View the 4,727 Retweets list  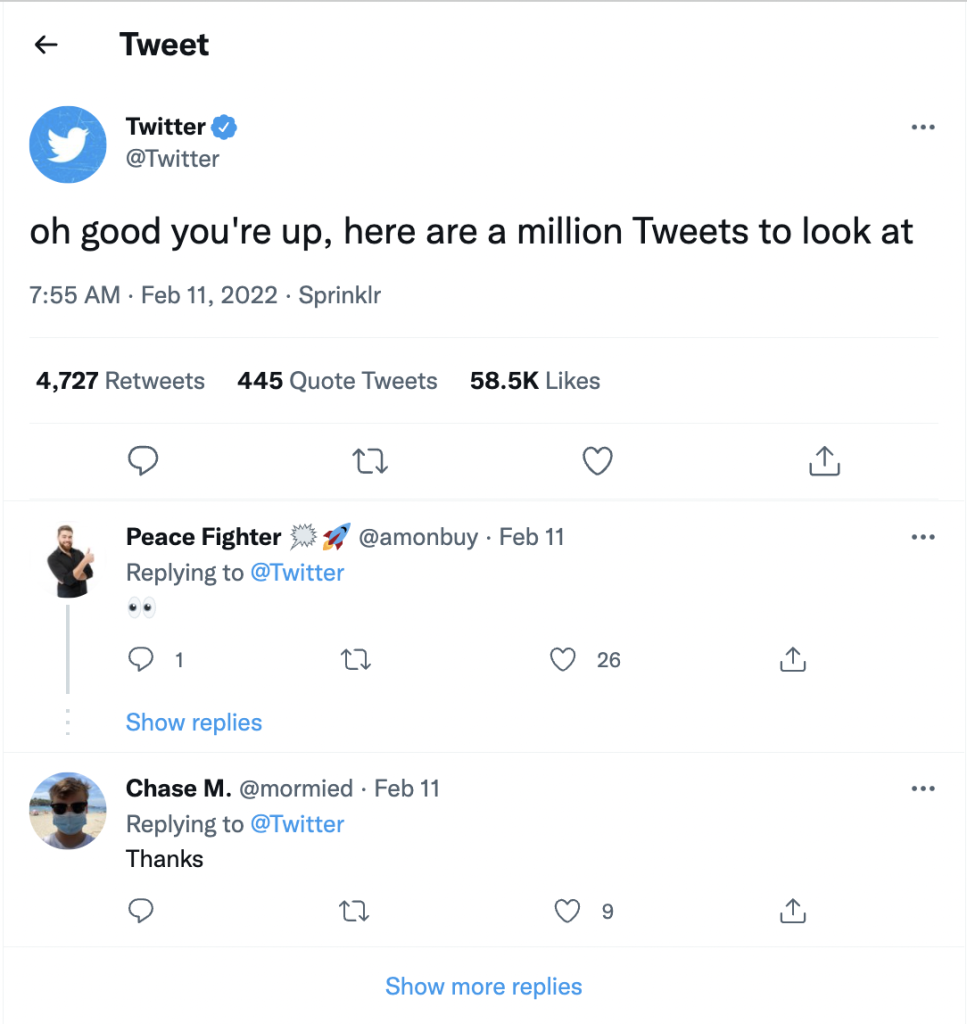coord(120,381)
